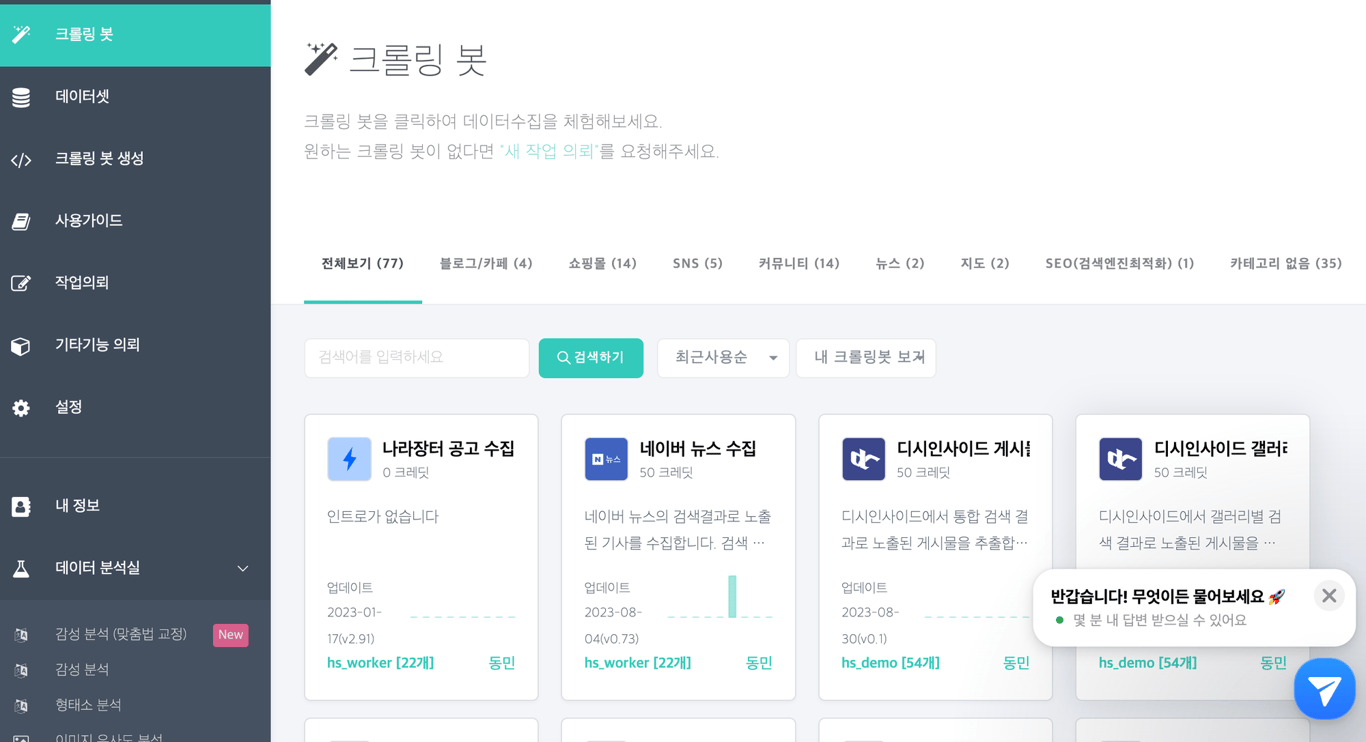The image size is (1366, 742).
Task: Select the 디시인사이드 갤러리 card logo
Action: (x=1120, y=459)
